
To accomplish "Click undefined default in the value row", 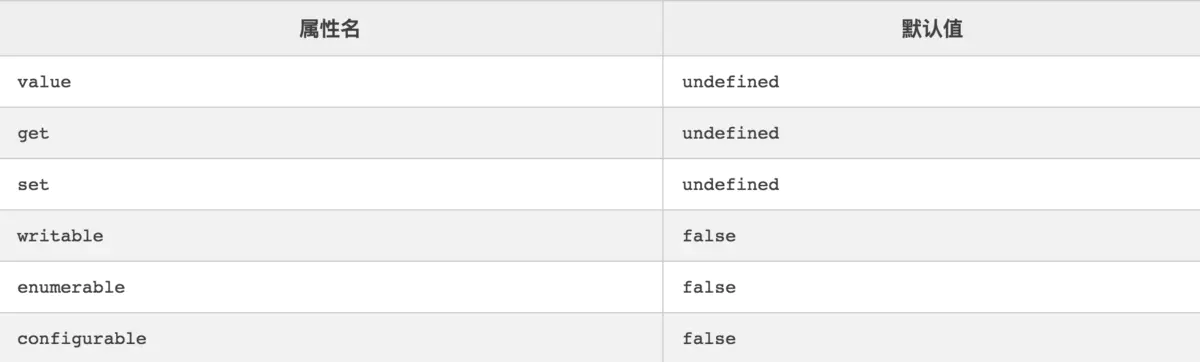I will click(731, 82).
